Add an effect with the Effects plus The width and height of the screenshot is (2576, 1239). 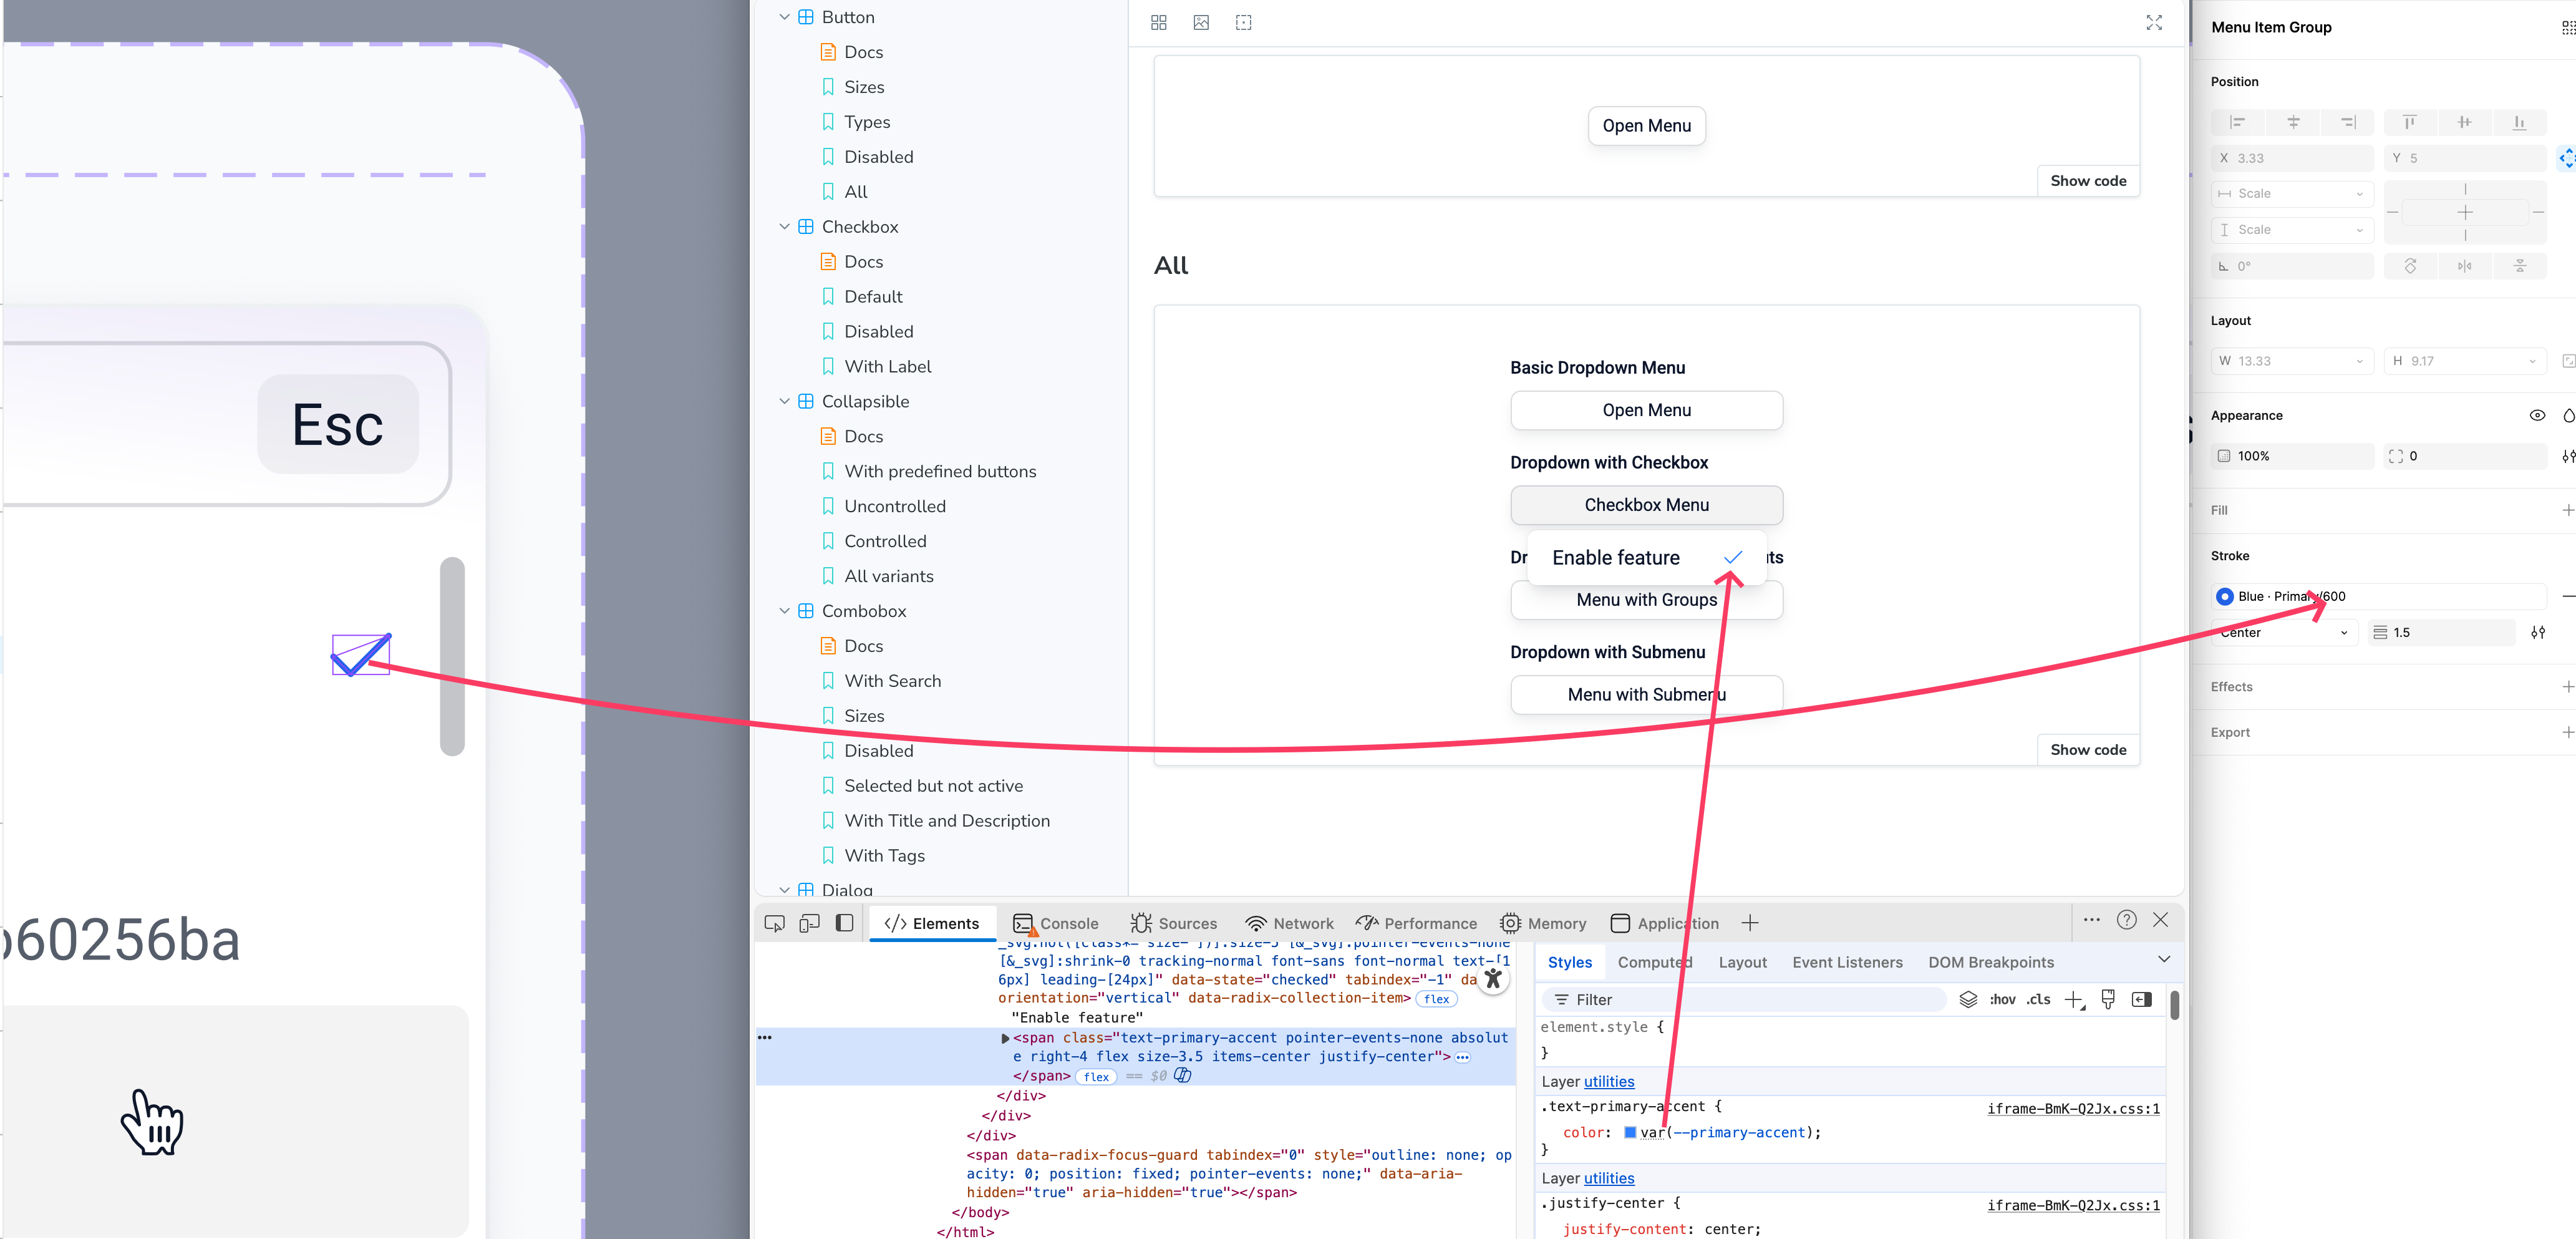point(2567,686)
